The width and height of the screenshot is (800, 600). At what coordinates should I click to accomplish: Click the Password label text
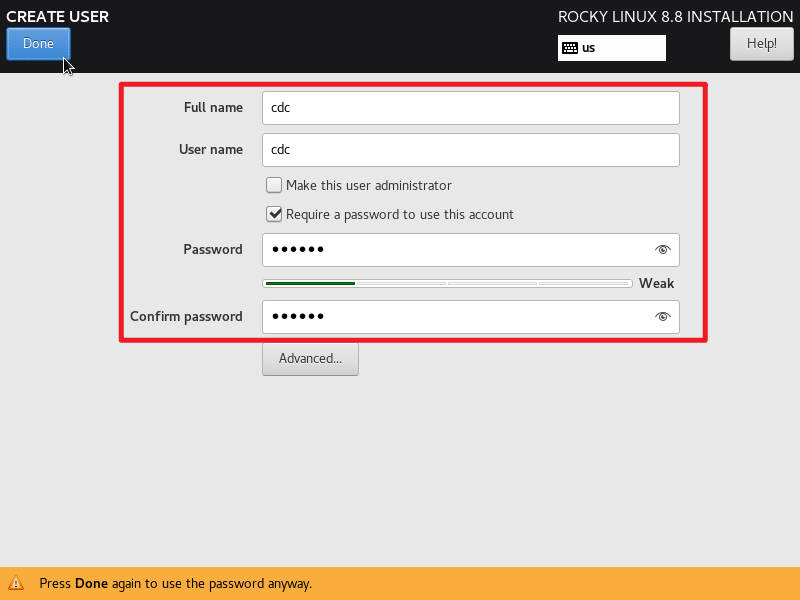pos(213,249)
